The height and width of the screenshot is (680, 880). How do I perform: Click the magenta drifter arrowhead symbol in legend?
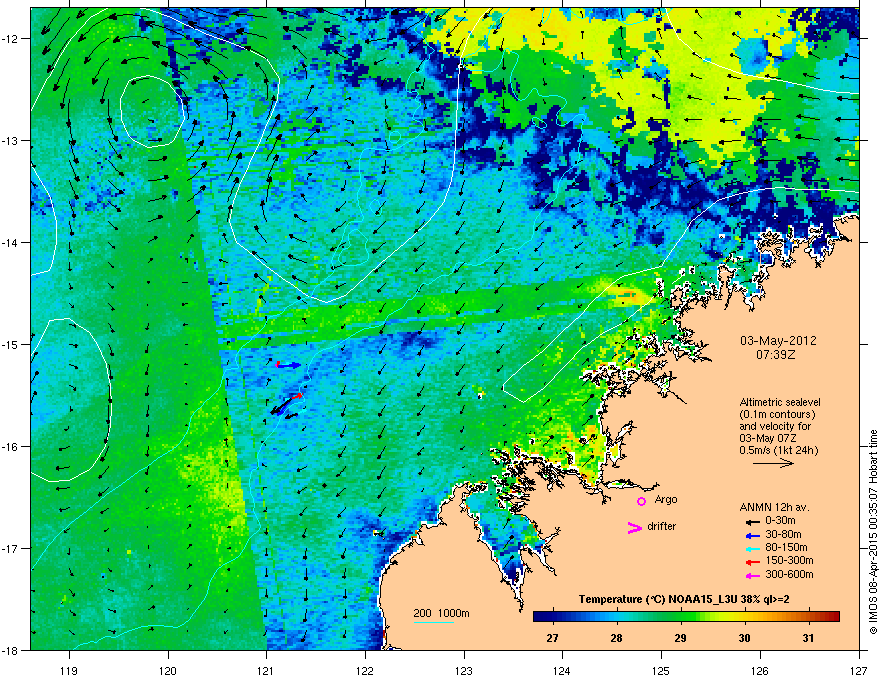(634, 527)
